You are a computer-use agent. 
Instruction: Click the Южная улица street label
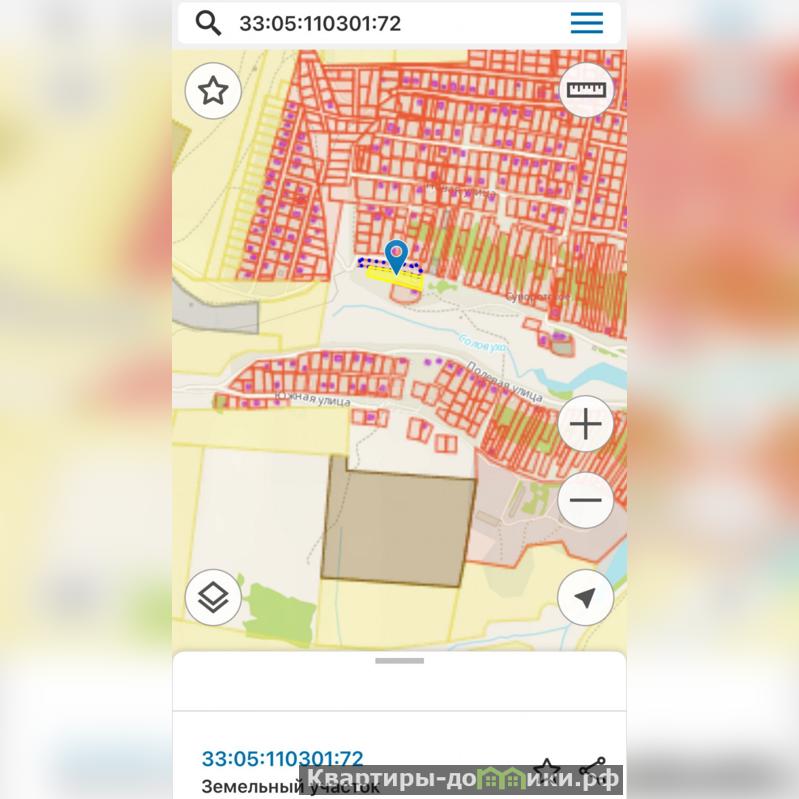[x=312, y=399]
